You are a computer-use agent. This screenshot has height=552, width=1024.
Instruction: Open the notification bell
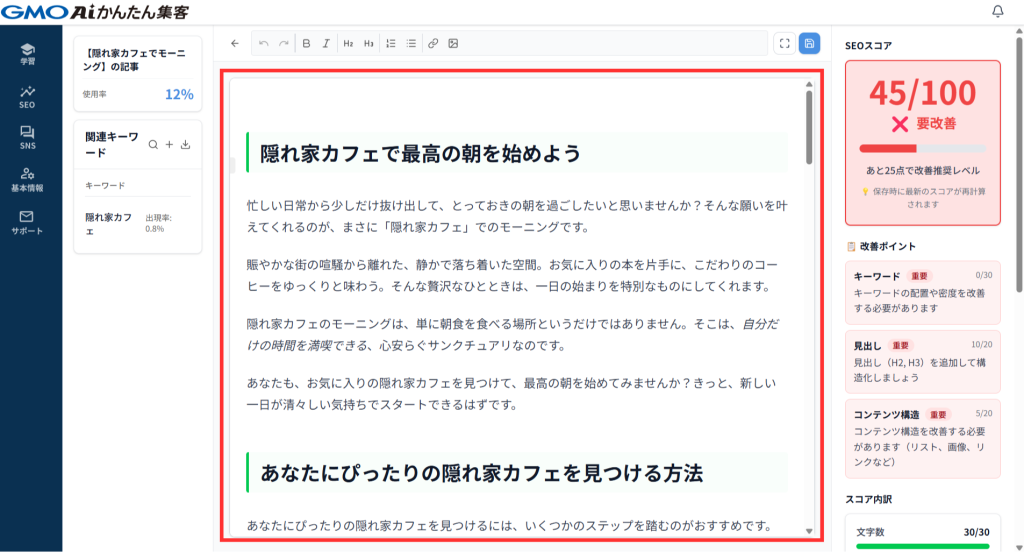pyautogui.click(x=997, y=12)
